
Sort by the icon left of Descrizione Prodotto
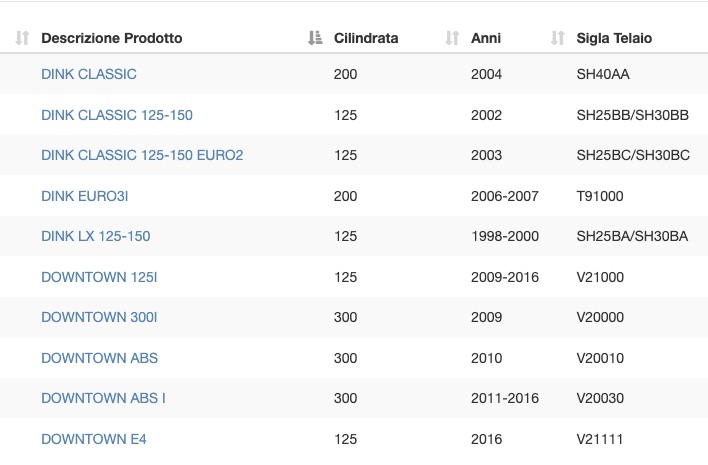tap(22, 38)
